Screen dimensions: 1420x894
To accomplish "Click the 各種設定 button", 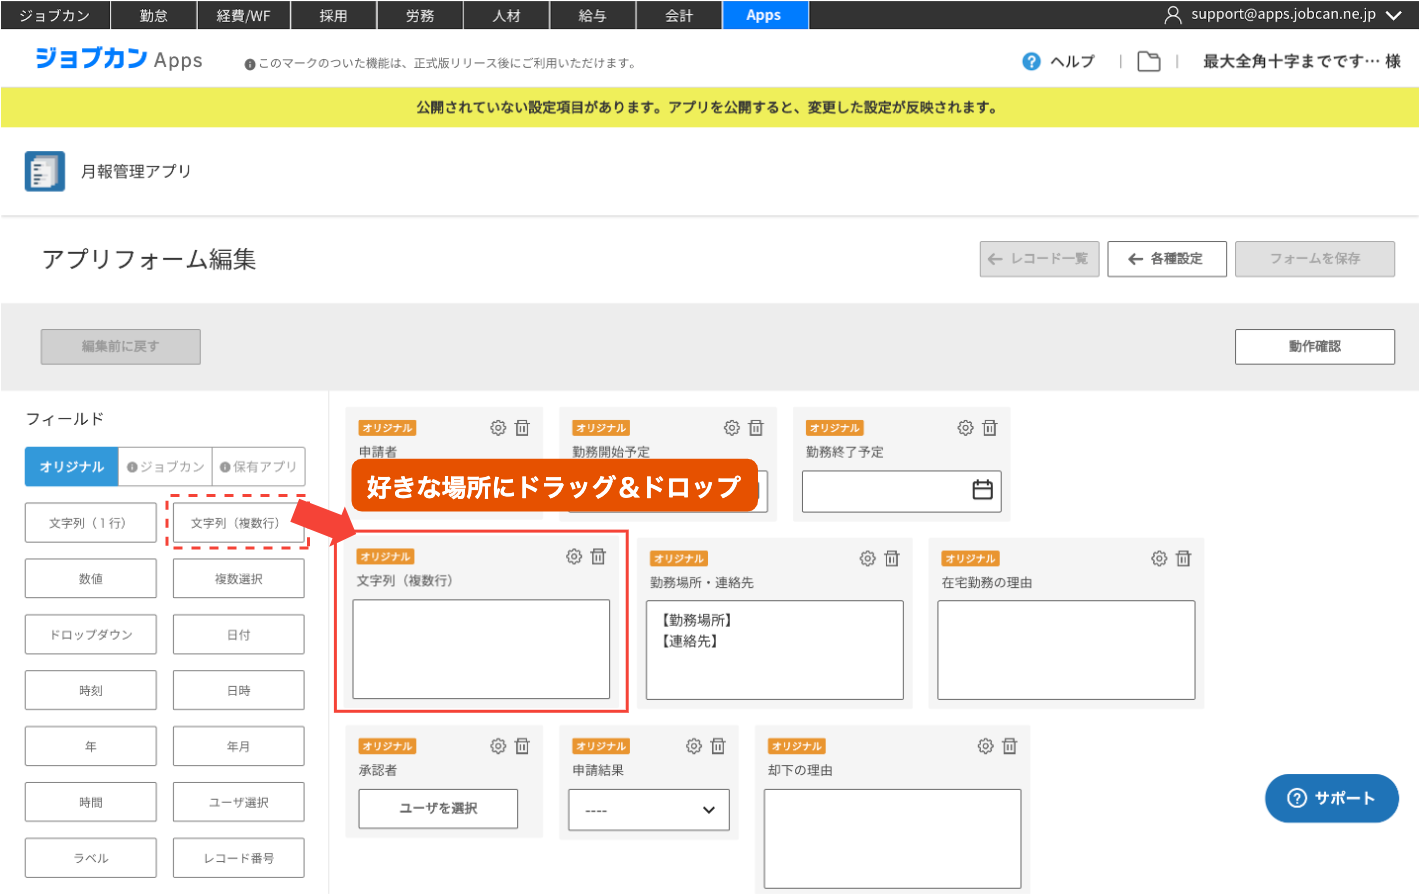I will (1166, 259).
